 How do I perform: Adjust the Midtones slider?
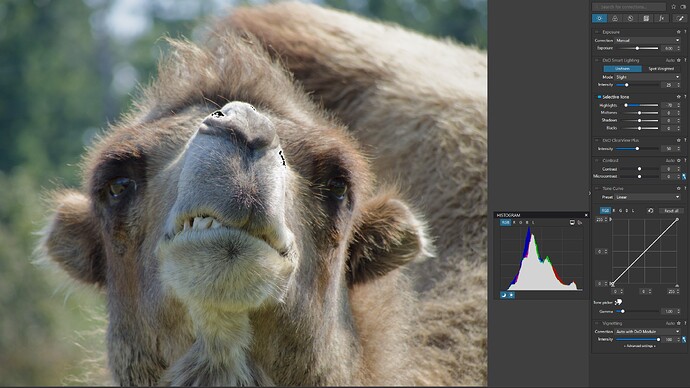coord(639,113)
